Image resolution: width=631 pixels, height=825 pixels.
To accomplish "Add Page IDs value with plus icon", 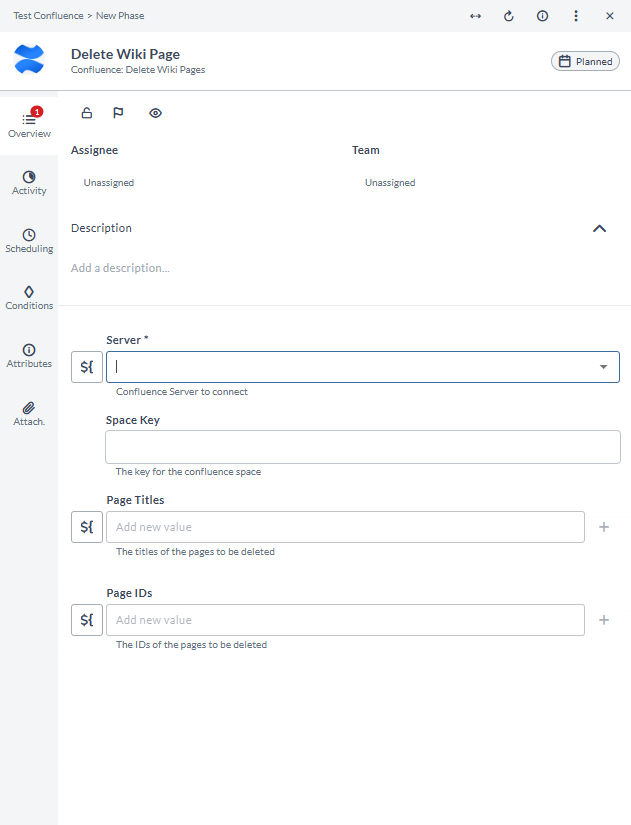I will (x=604, y=620).
